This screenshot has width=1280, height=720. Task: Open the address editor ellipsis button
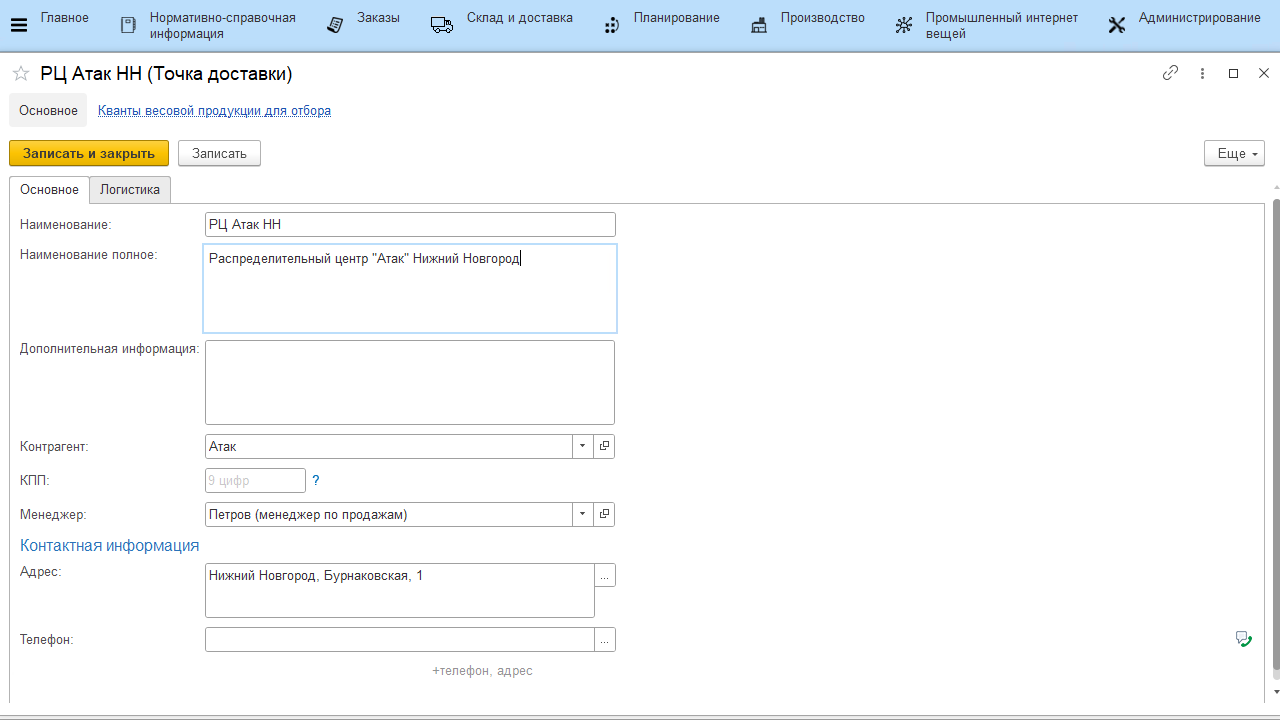point(605,576)
